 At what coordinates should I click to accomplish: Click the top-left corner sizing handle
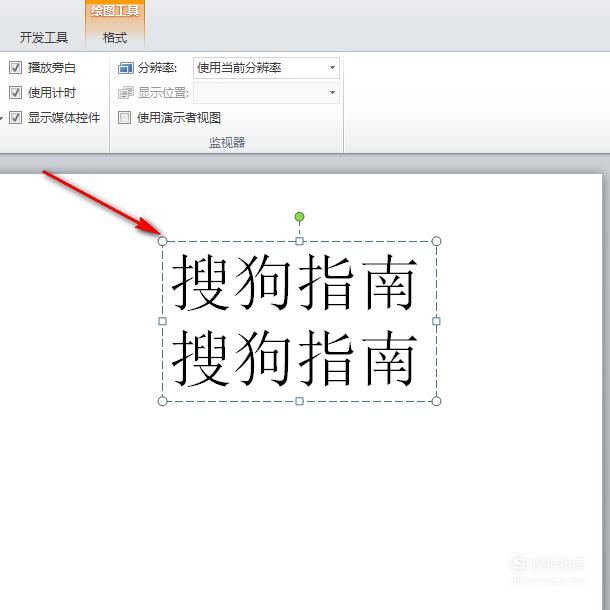coord(163,241)
